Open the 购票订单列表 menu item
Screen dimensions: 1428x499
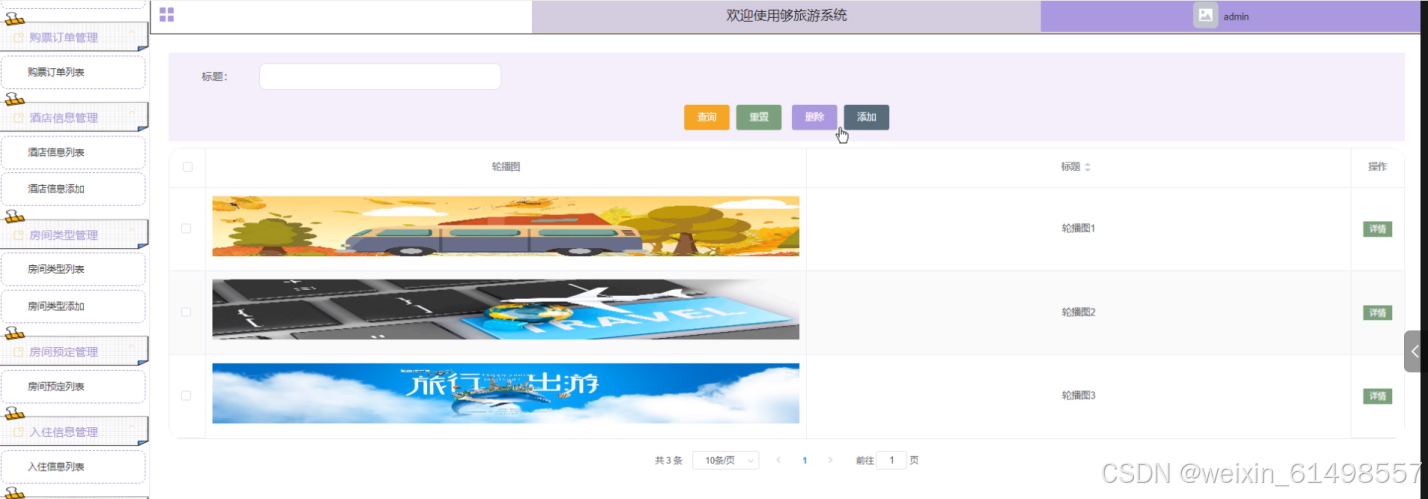(73, 72)
